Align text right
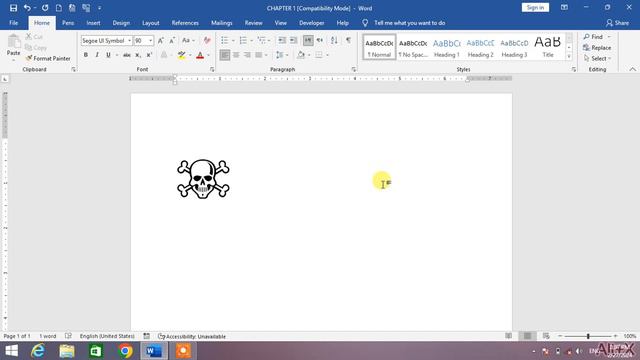Screen dimensions: 640x360 pyautogui.click(x=247, y=55)
